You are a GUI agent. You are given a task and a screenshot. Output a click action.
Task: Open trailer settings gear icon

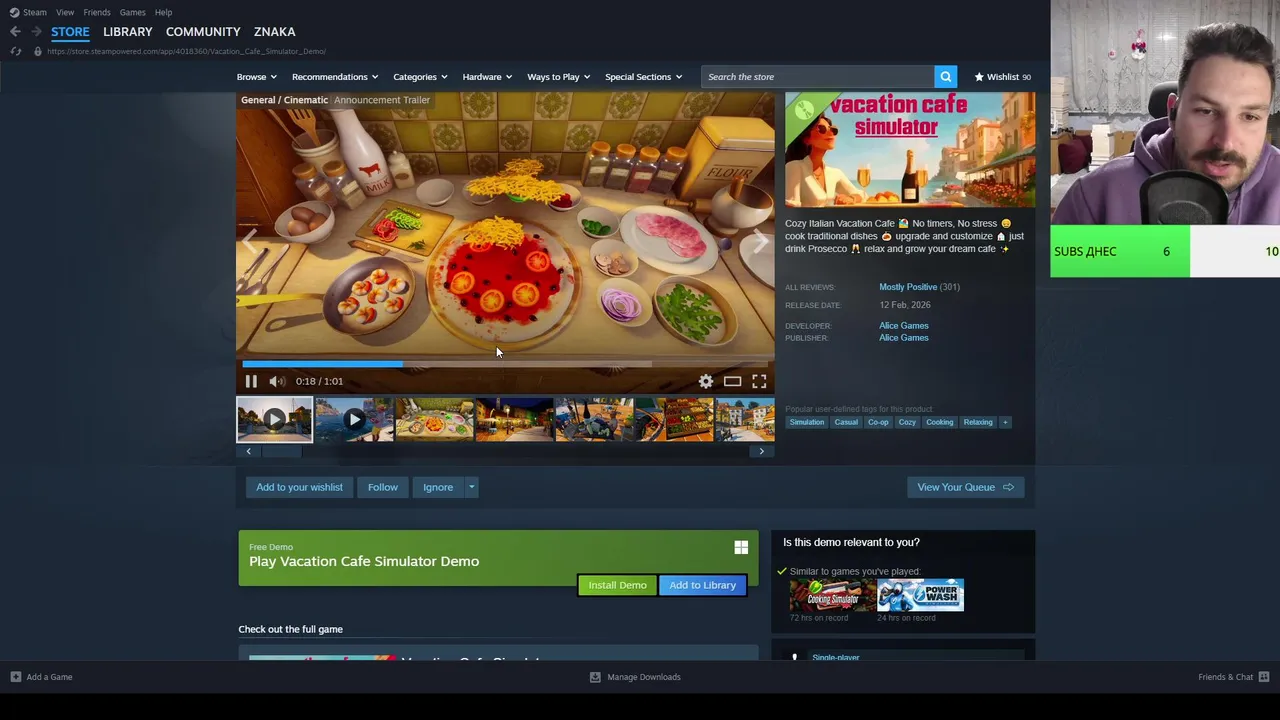point(706,381)
